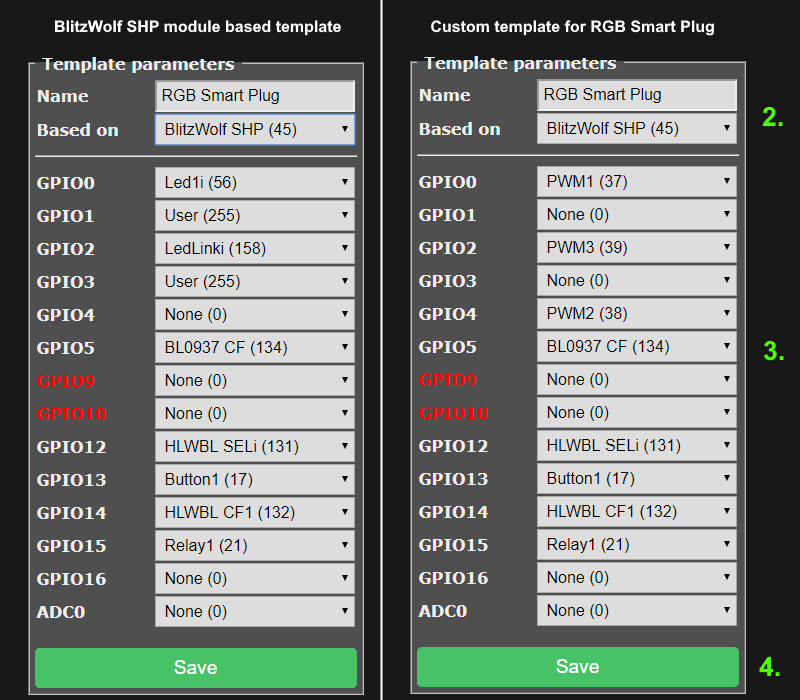Image resolution: width=800 pixels, height=700 pixels.
Task: Open the red GPIO9 dropdown in the left panel
Action: (255, 380)
